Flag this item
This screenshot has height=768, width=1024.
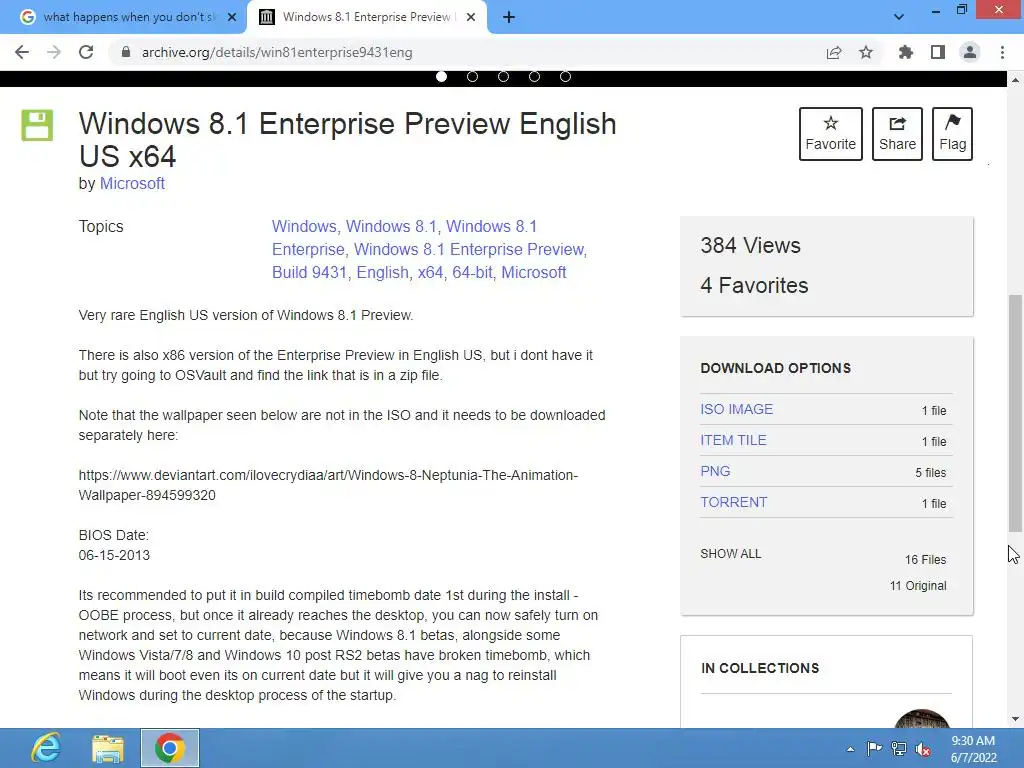coord(952,134)
